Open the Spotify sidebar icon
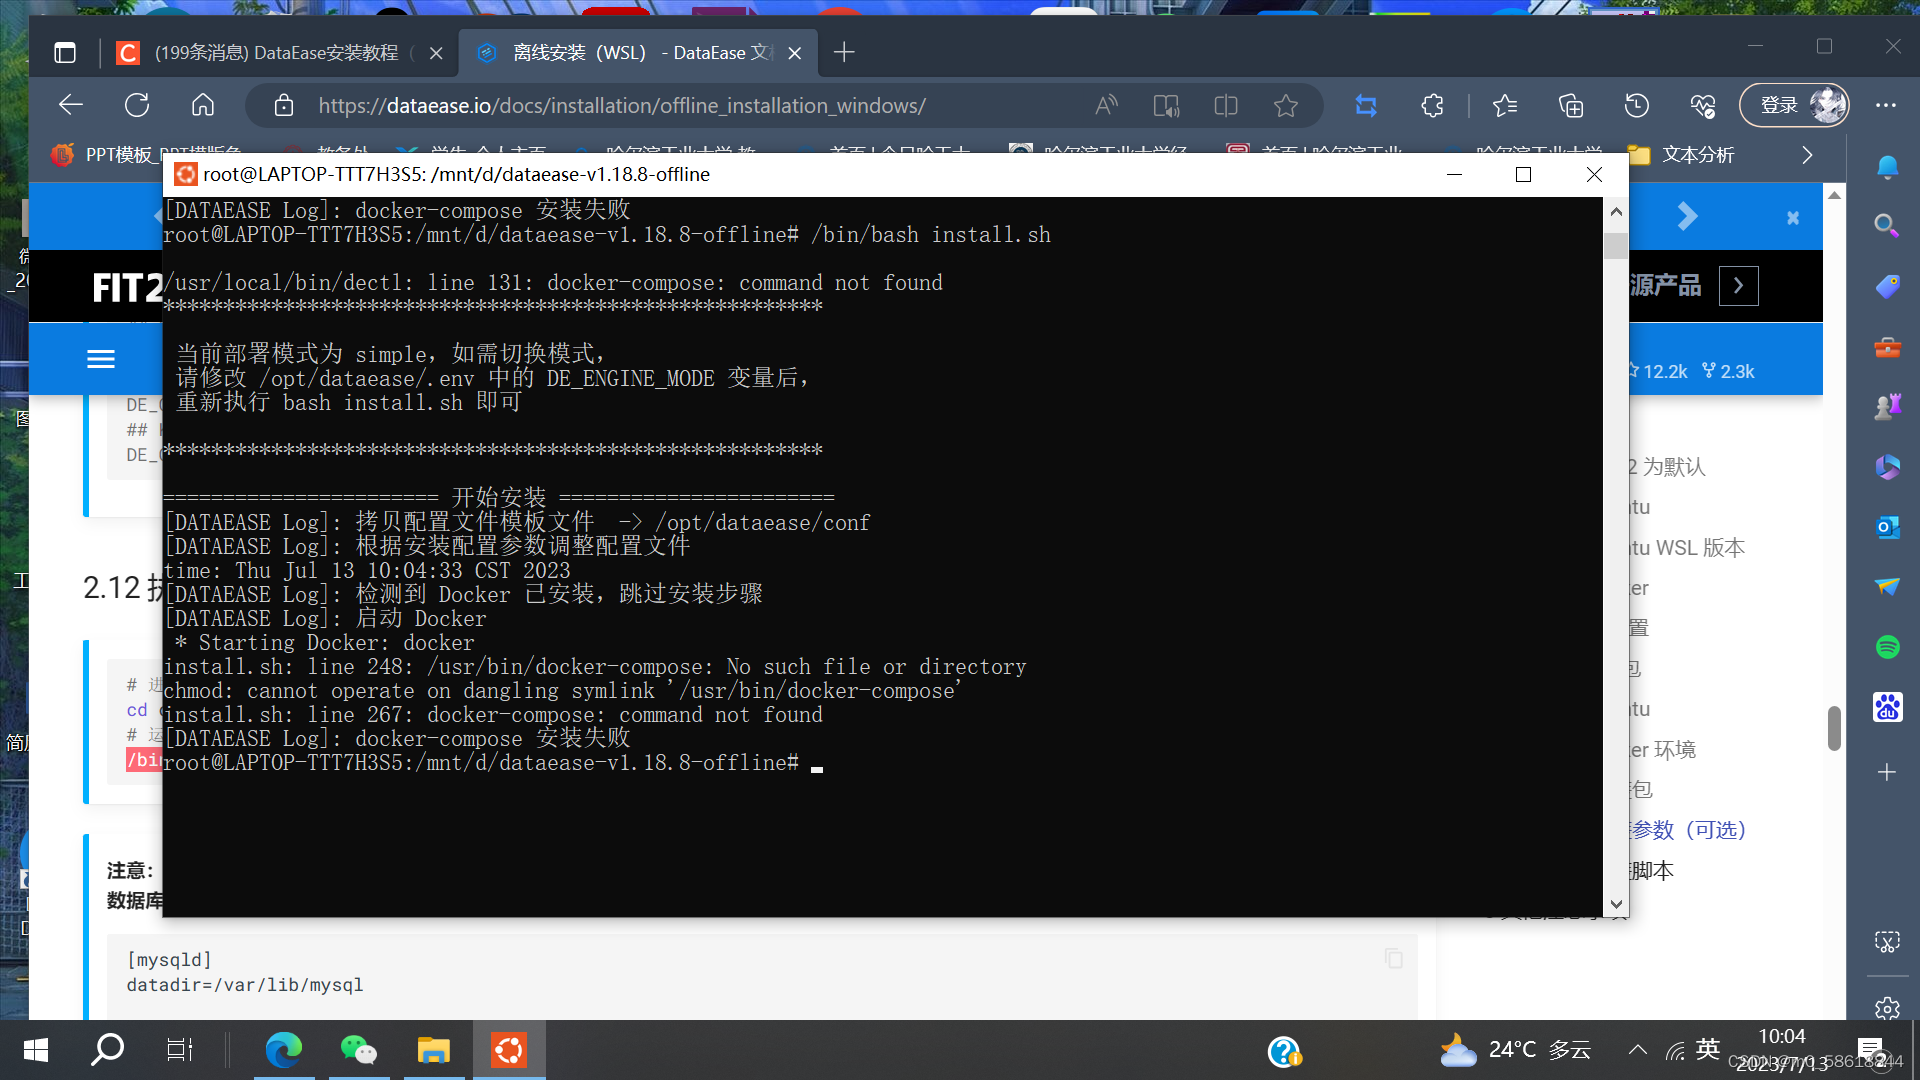This screenshot has width=1920, height=1080. 1888,647
